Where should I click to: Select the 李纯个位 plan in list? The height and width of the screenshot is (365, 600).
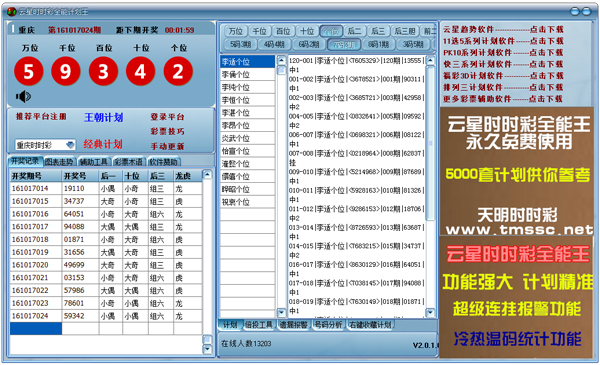tap(247, 87)
